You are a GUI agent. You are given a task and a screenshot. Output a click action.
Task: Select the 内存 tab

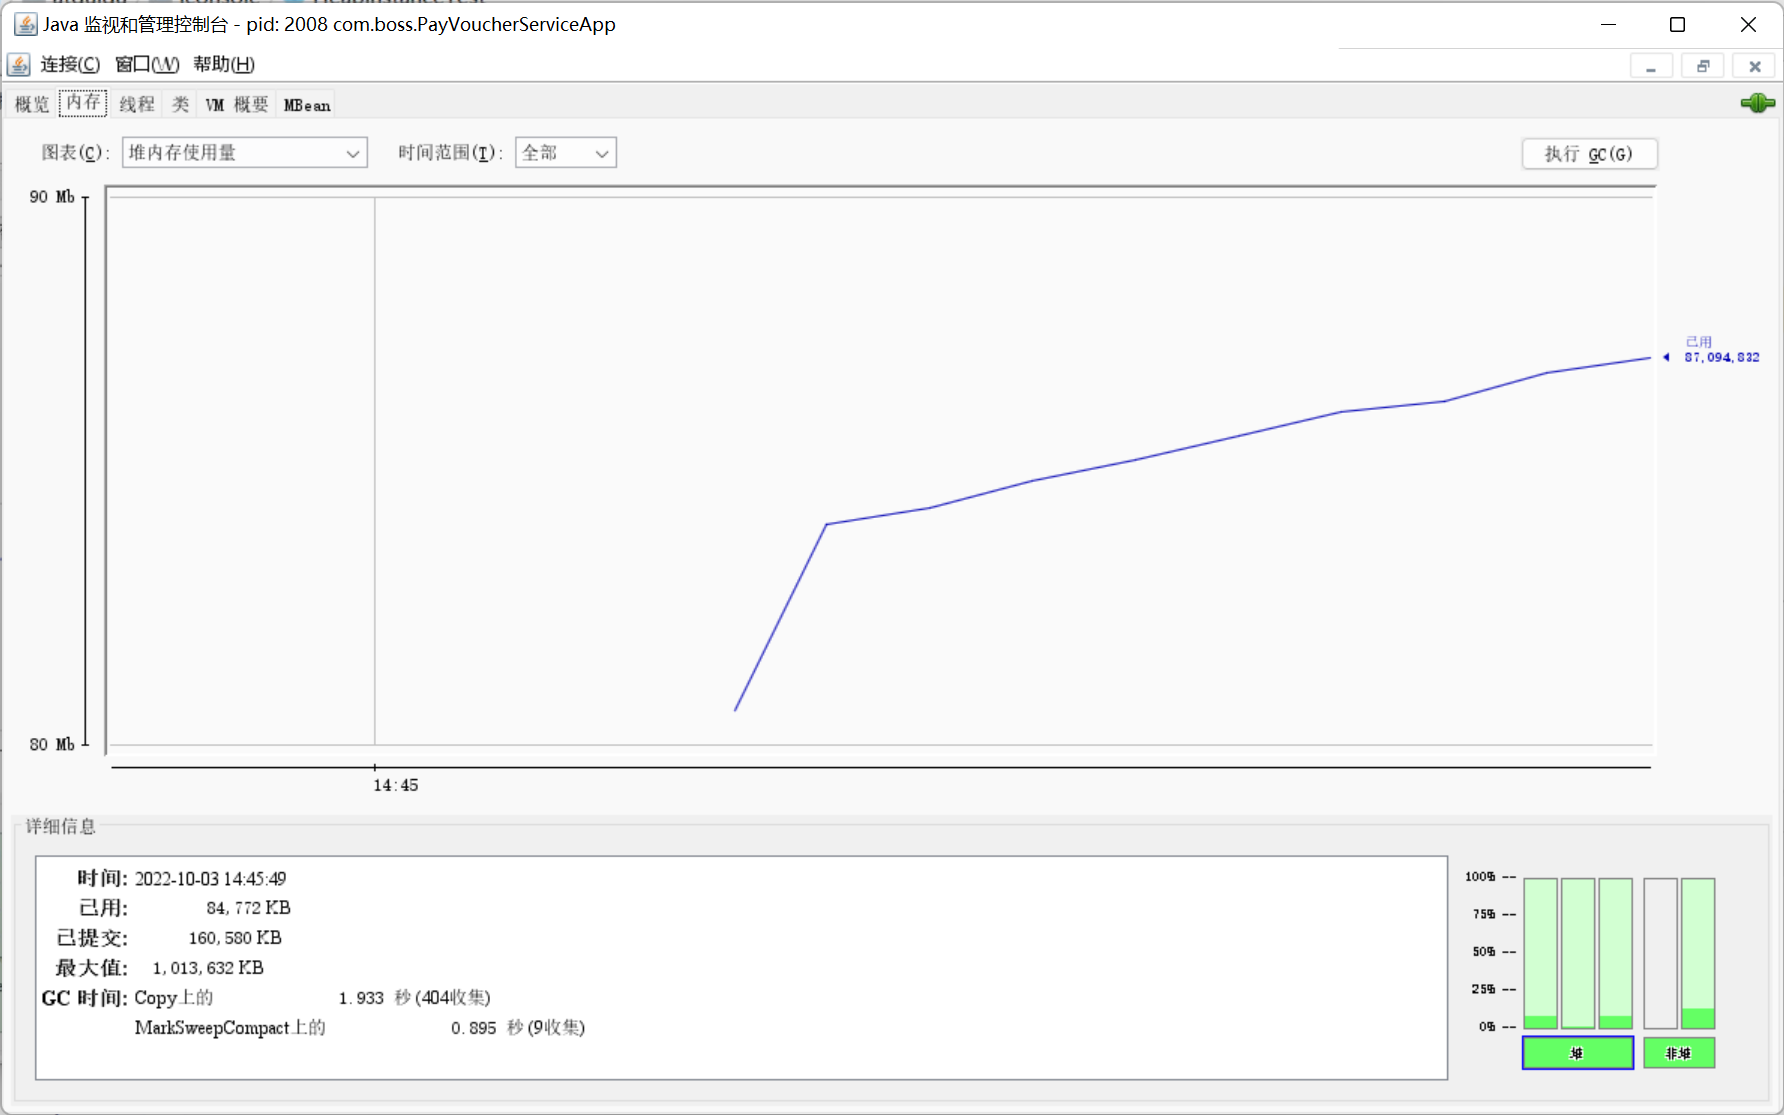click(83, 103)
